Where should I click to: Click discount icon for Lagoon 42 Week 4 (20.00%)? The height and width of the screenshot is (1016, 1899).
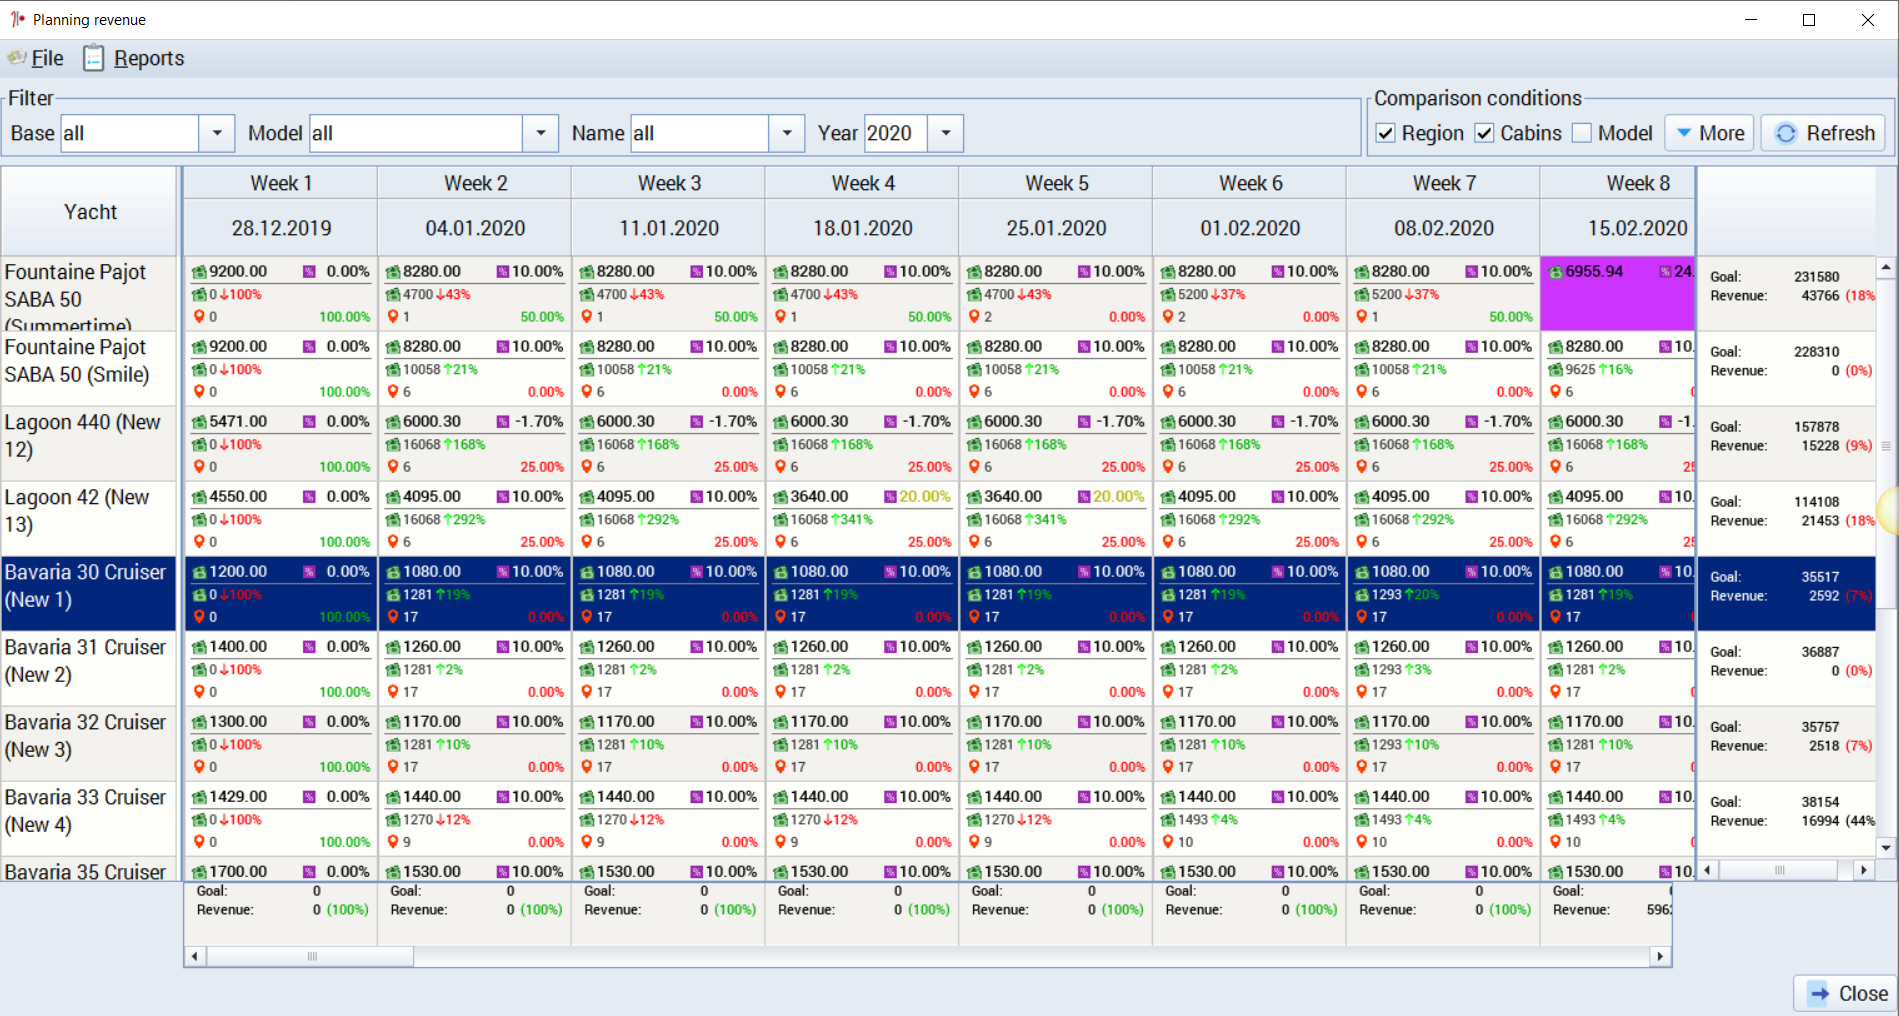[890, 497]
